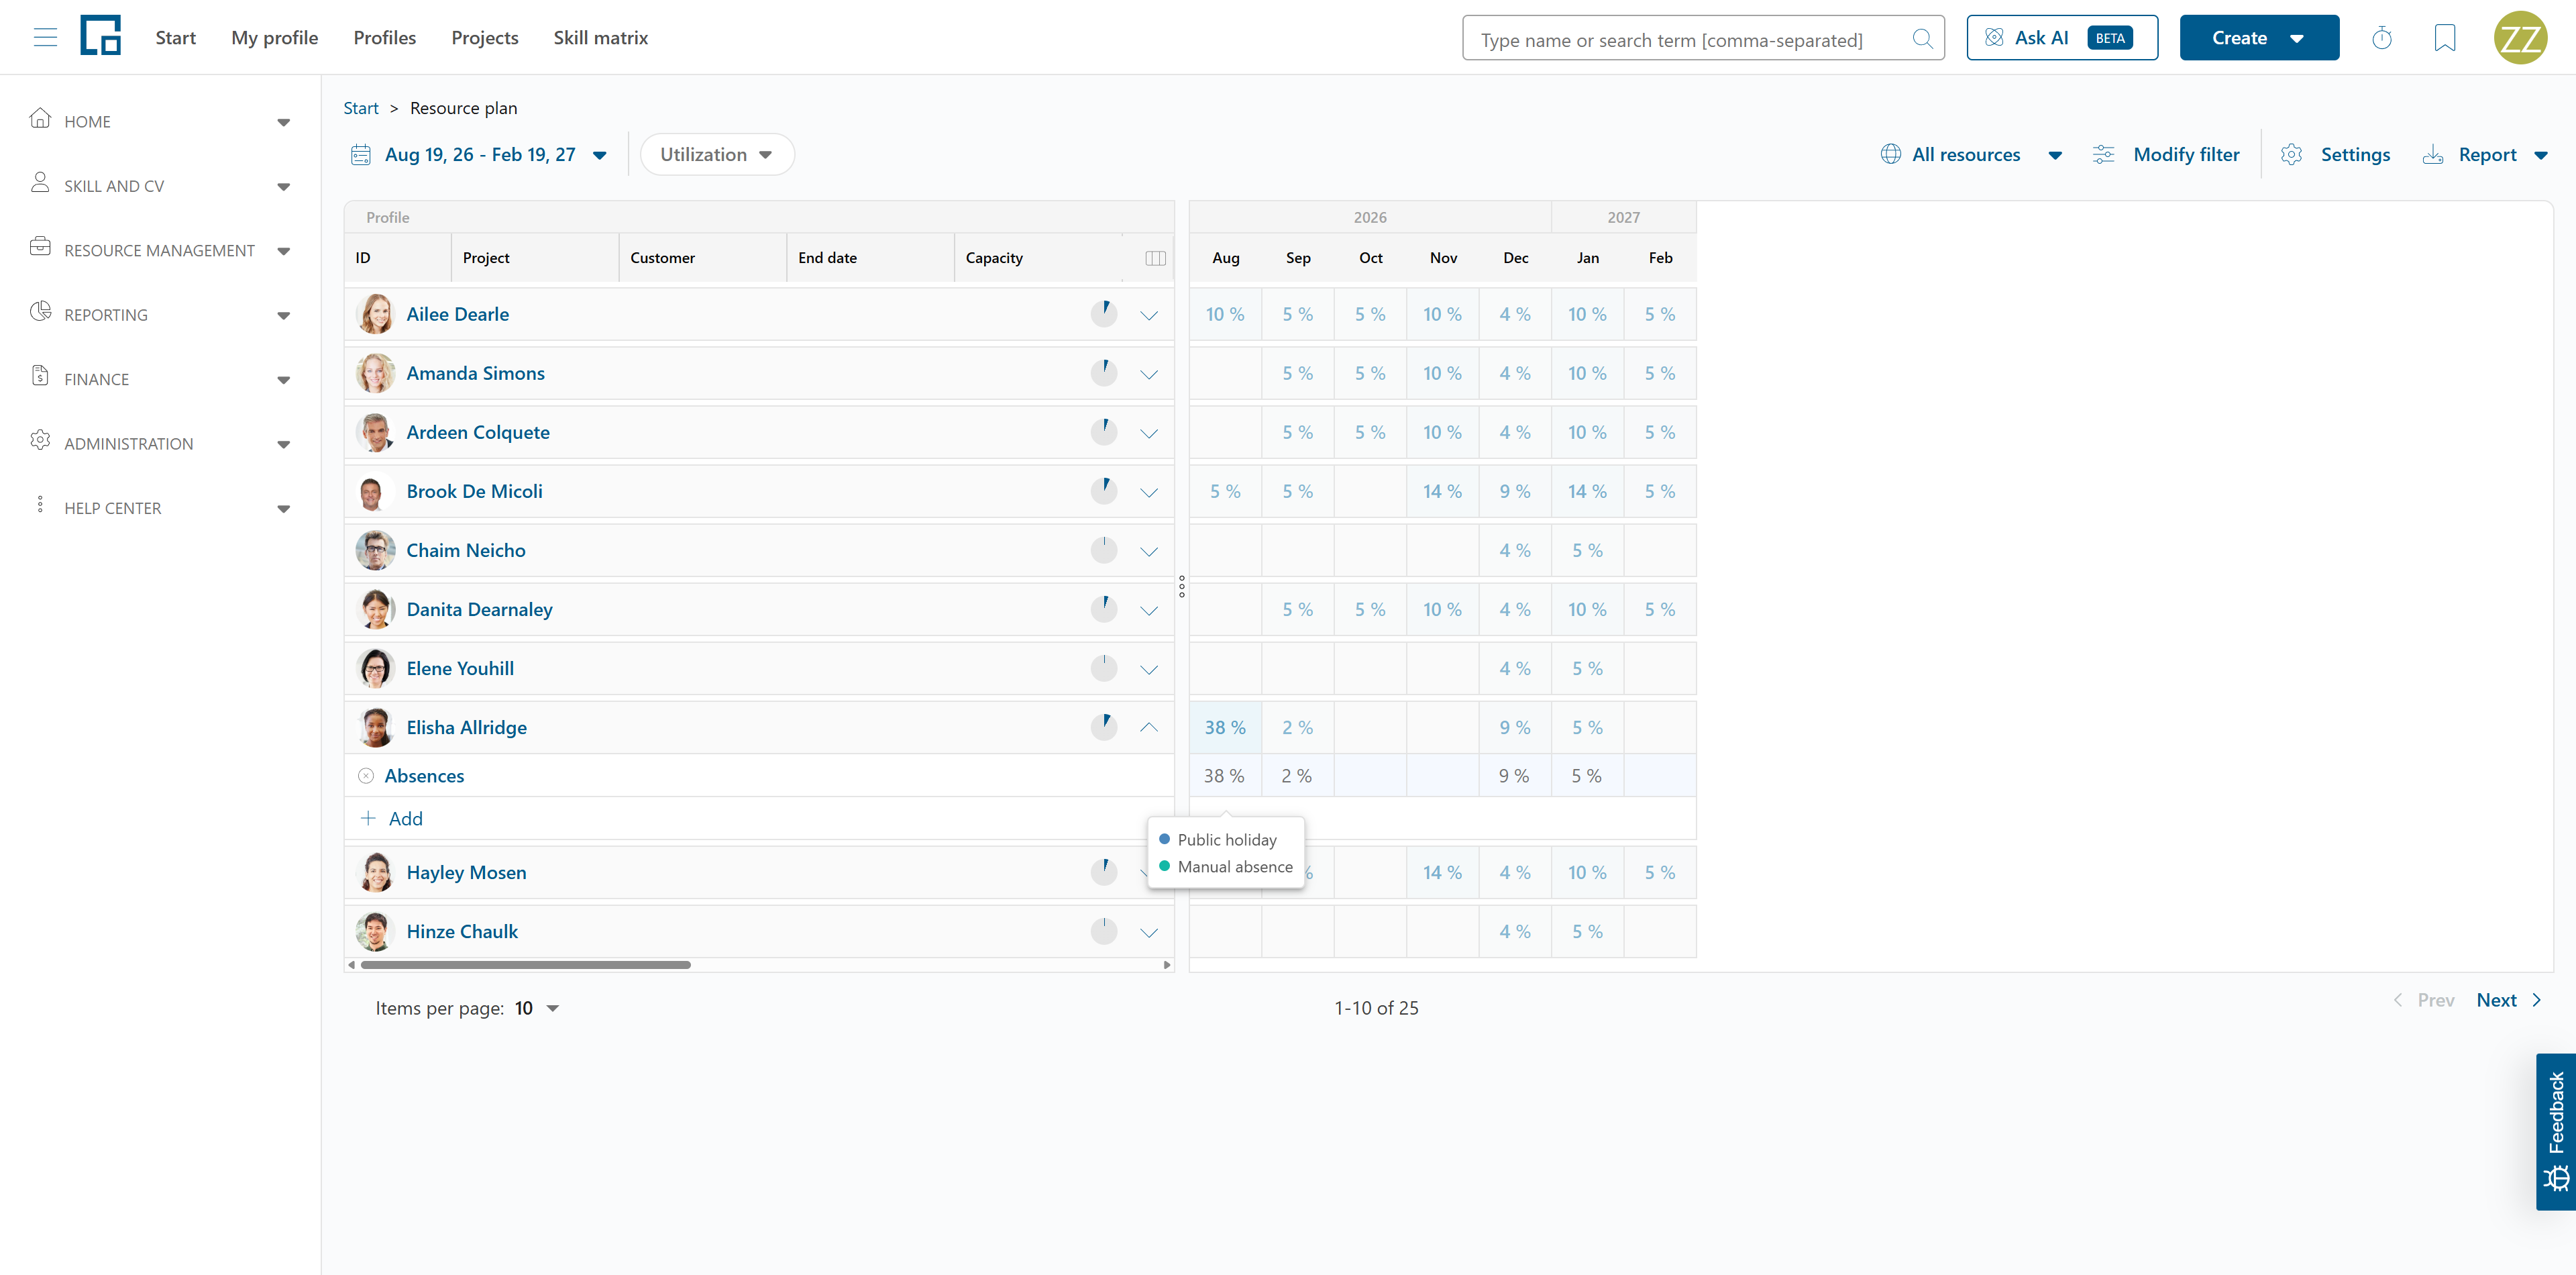Go to Next page of results

[x=2508, y=1000]
